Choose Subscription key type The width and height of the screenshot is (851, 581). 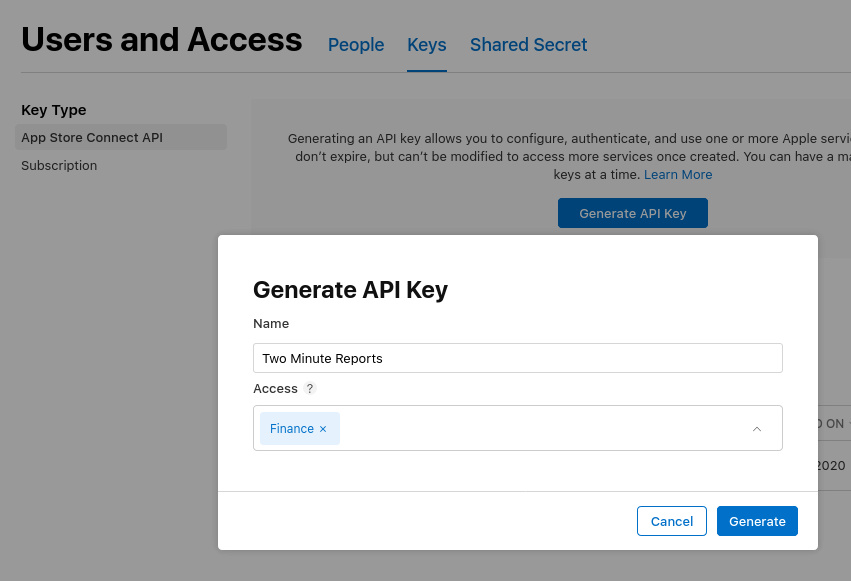[59, 165]
